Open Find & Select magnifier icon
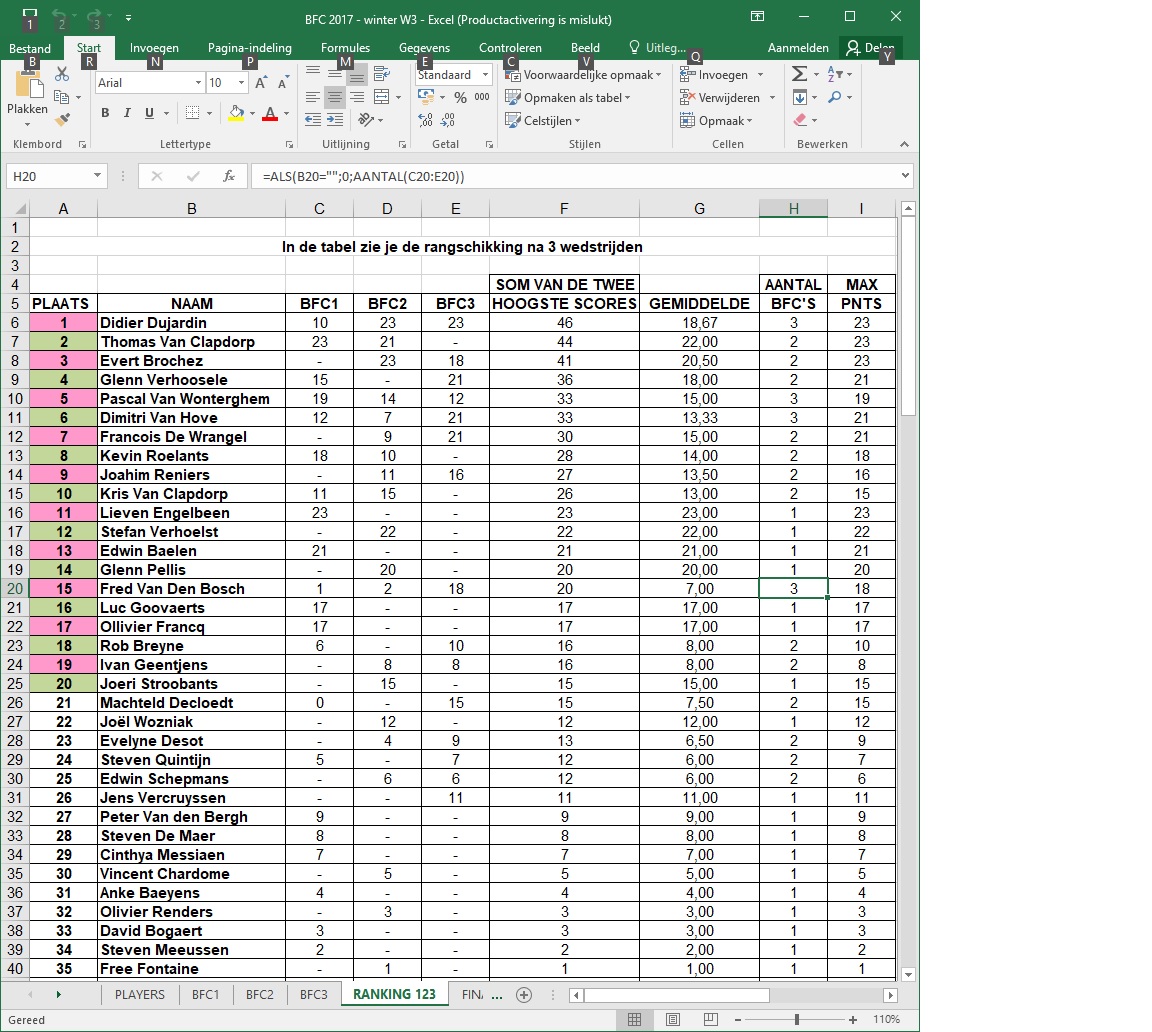The image size is (1152, 1032). pos(835,98)
